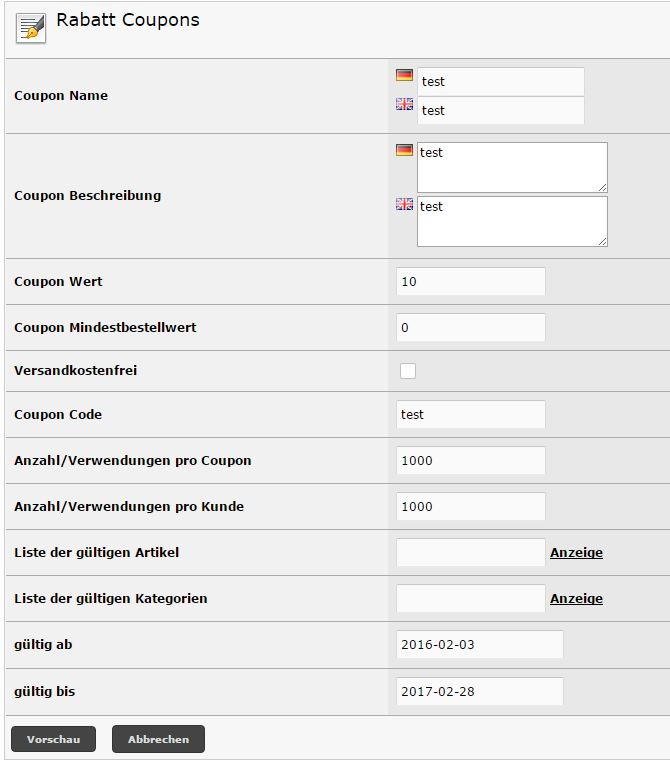
Task: Click into the German description textarea
Action: (x=511, y=167)
